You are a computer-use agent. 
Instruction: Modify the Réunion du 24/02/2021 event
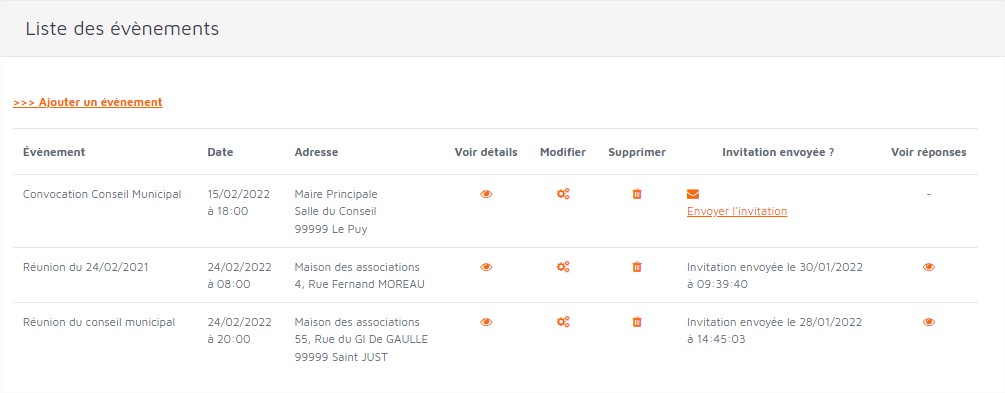click(563, 267)
